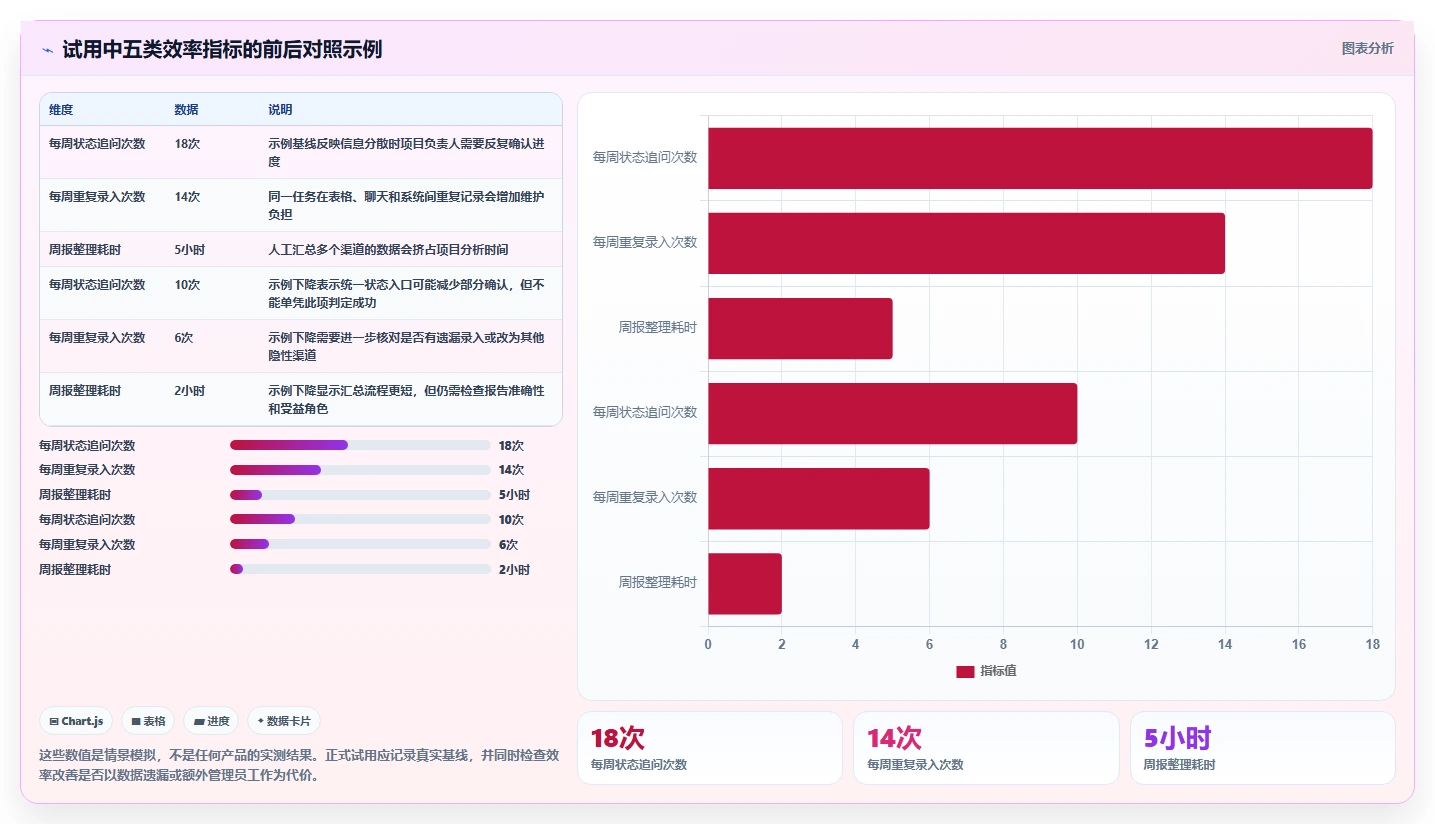Click the description starting 示例下降显示汇总流程更短
Image resolution: width=1435 pixels, height=824 pixels.
pos(407,400)
